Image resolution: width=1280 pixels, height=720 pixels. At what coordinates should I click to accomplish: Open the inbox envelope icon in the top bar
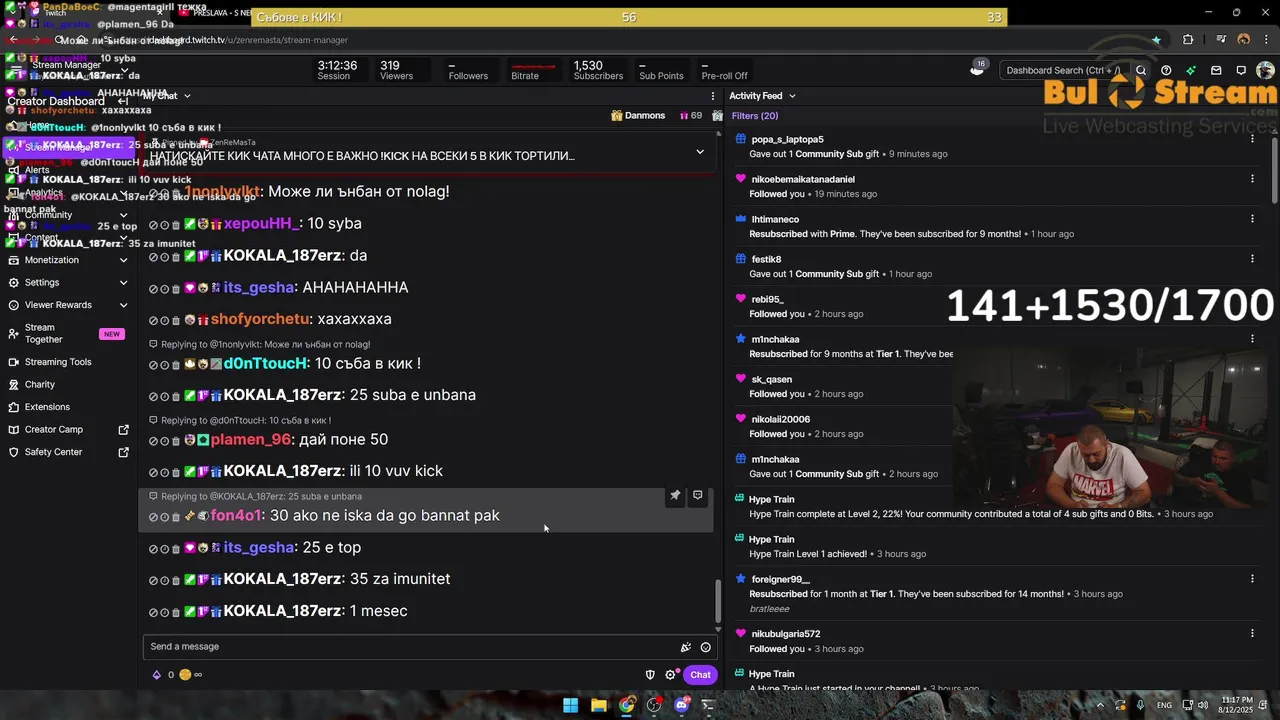click(1216, 71)
